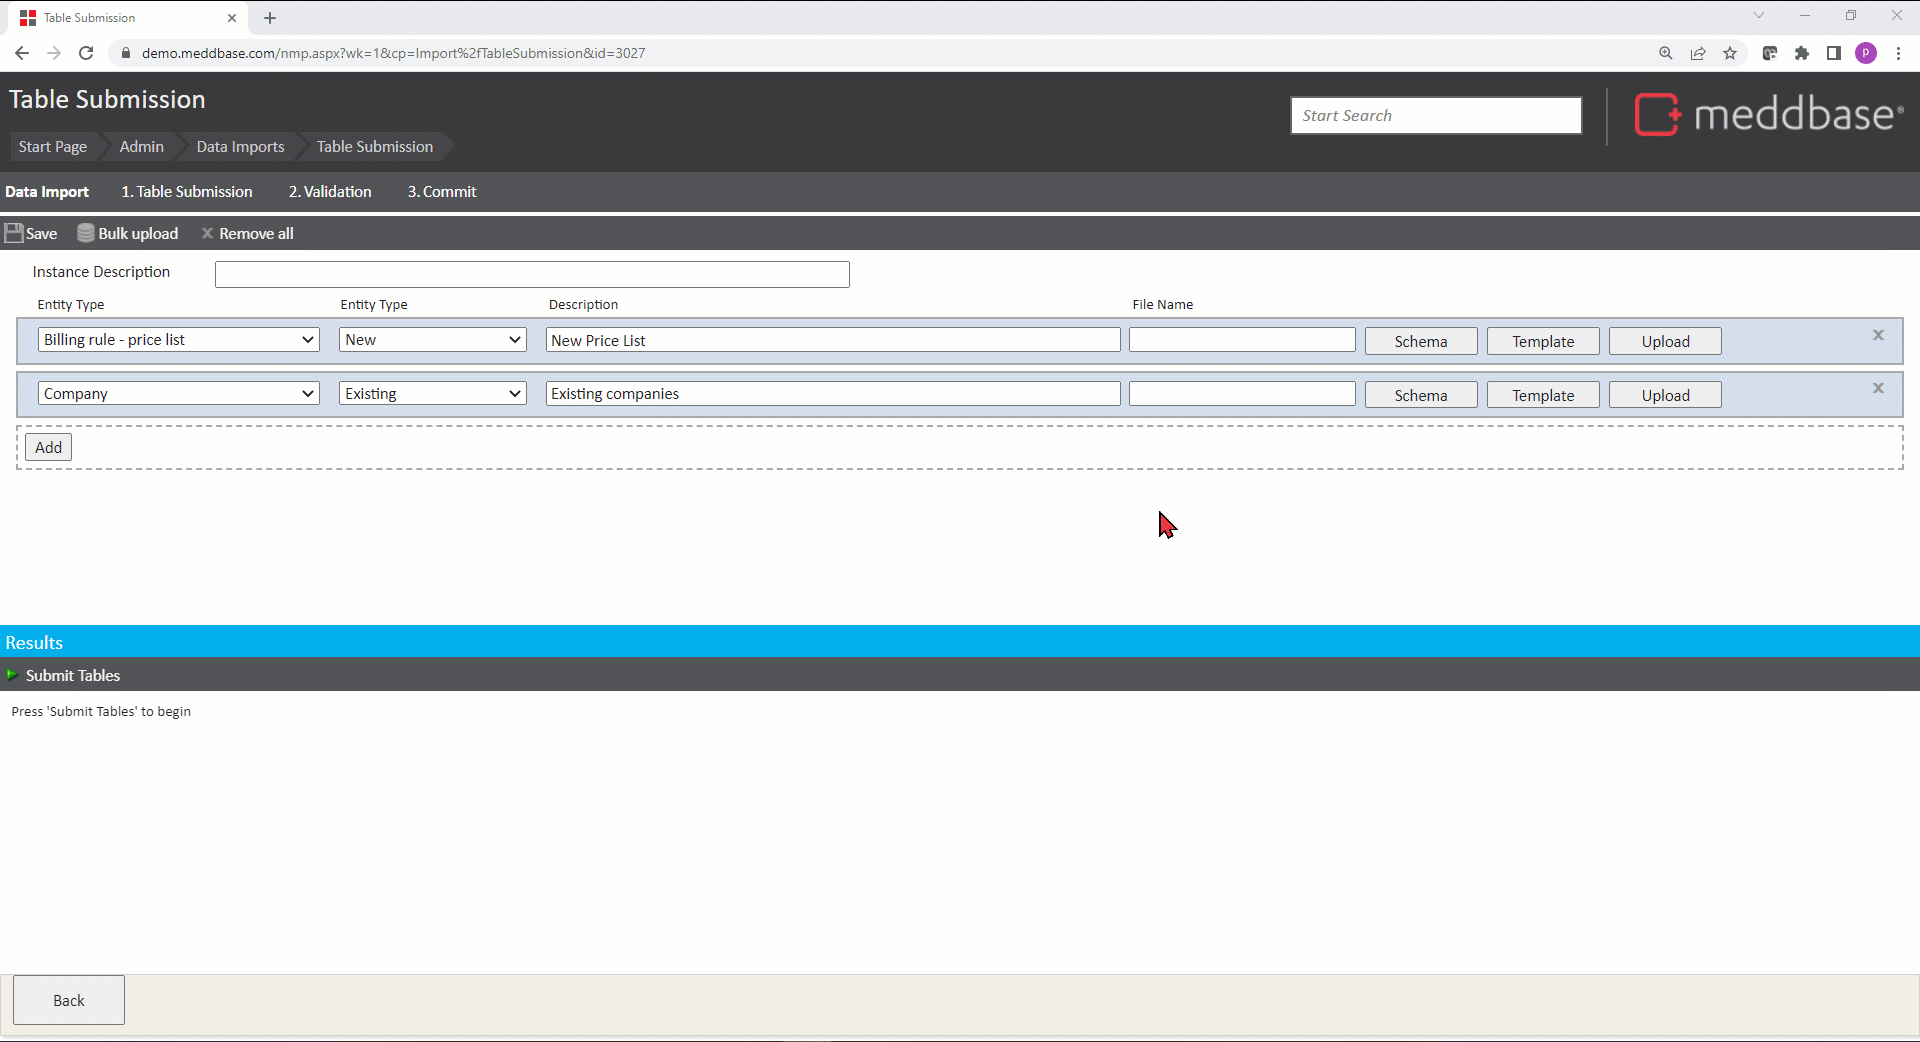Bookmark this page with star icon

pos(1730,53)
